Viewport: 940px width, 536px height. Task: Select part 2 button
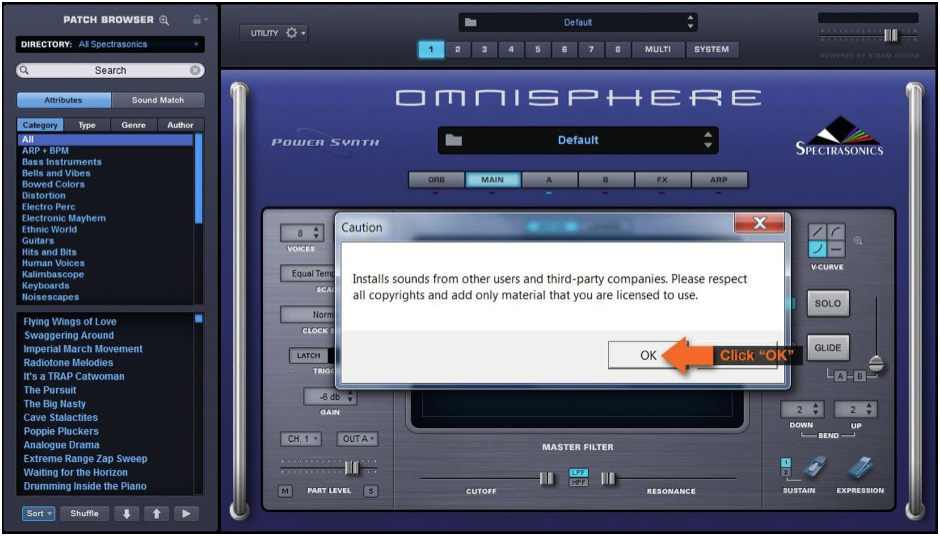457,50
